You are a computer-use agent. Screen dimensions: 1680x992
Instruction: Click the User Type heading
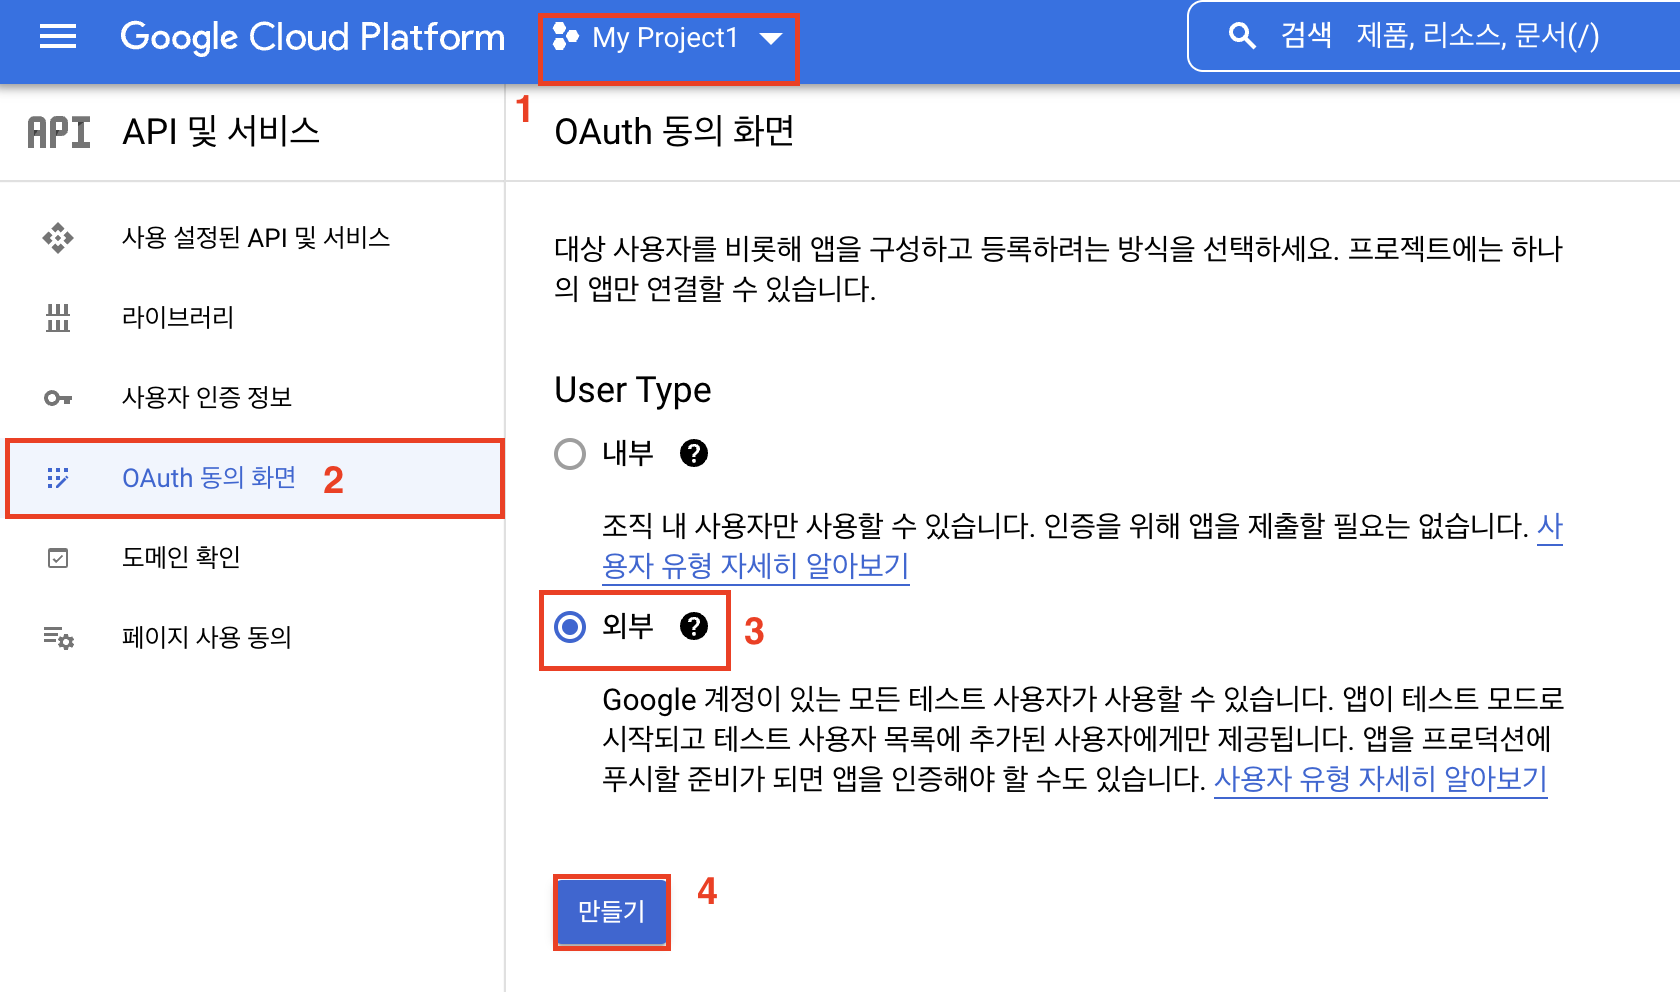point(633,390)
